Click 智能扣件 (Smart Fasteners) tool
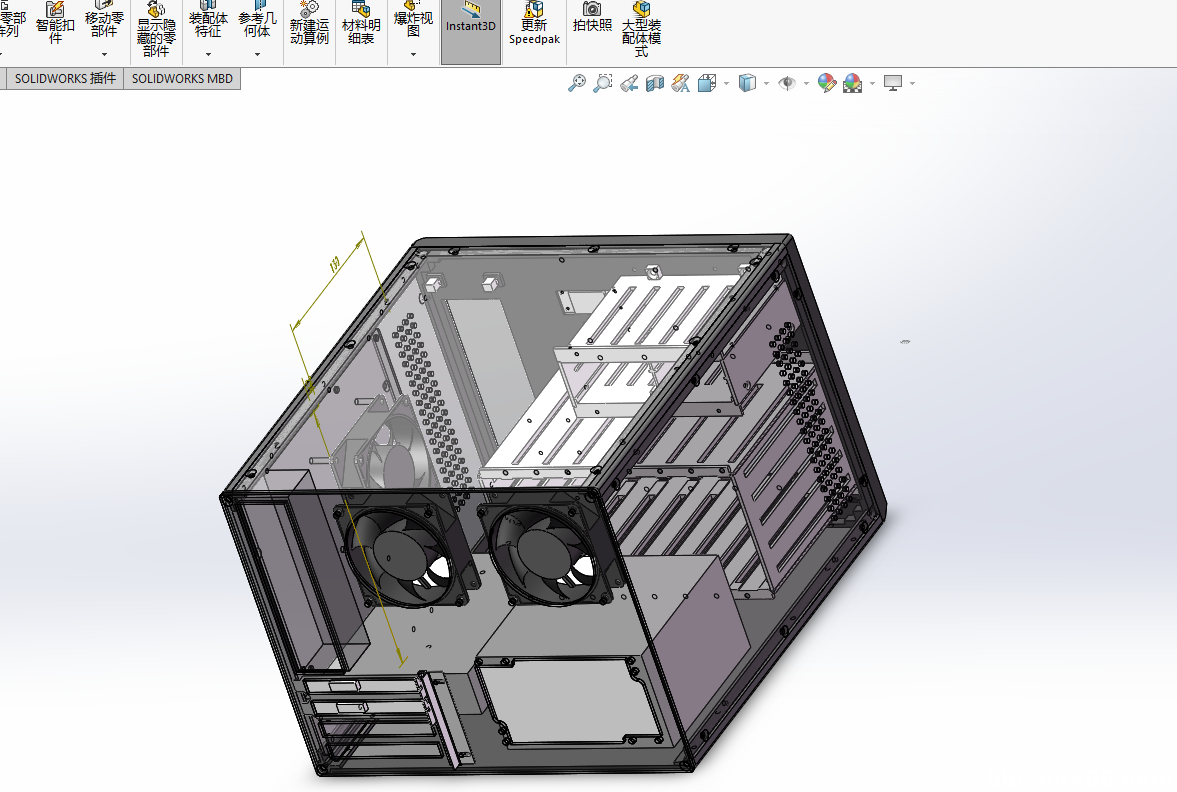The width and height of the screenshot is (1177, 792). [56, 23]
